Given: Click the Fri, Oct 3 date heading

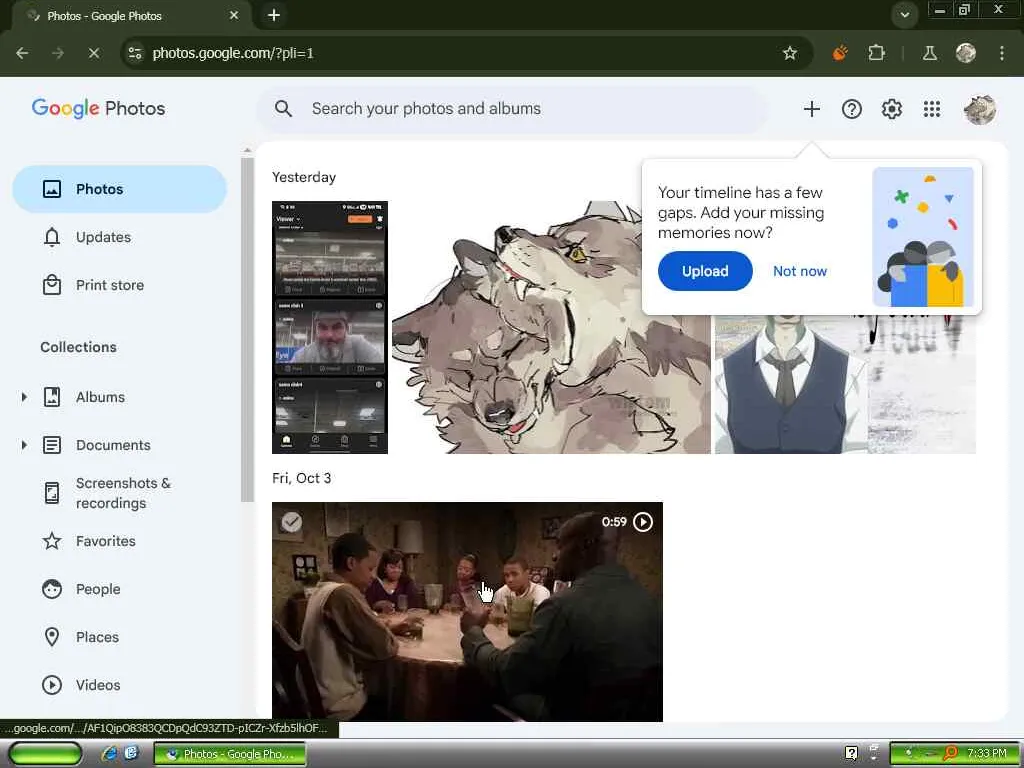Looking at the screenshot, I should (302, 478).
